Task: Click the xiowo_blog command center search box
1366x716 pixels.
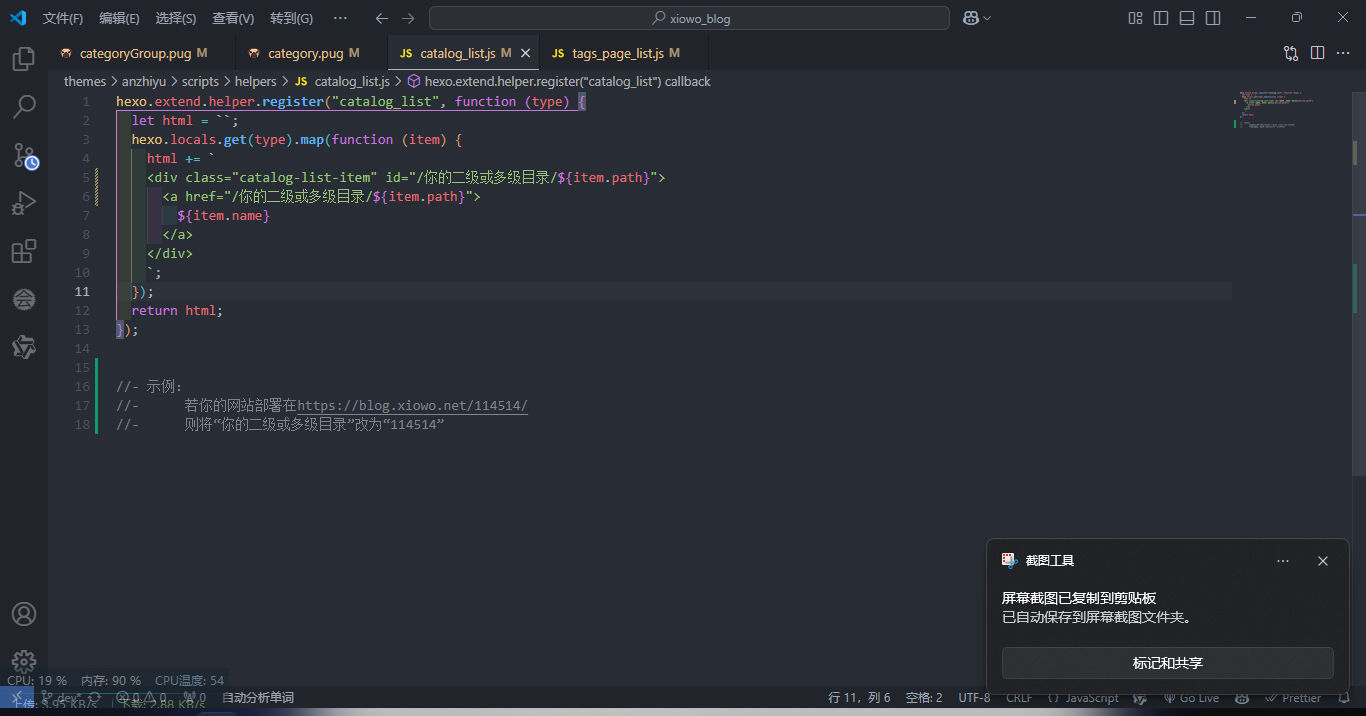Action: tap(689, 18)
